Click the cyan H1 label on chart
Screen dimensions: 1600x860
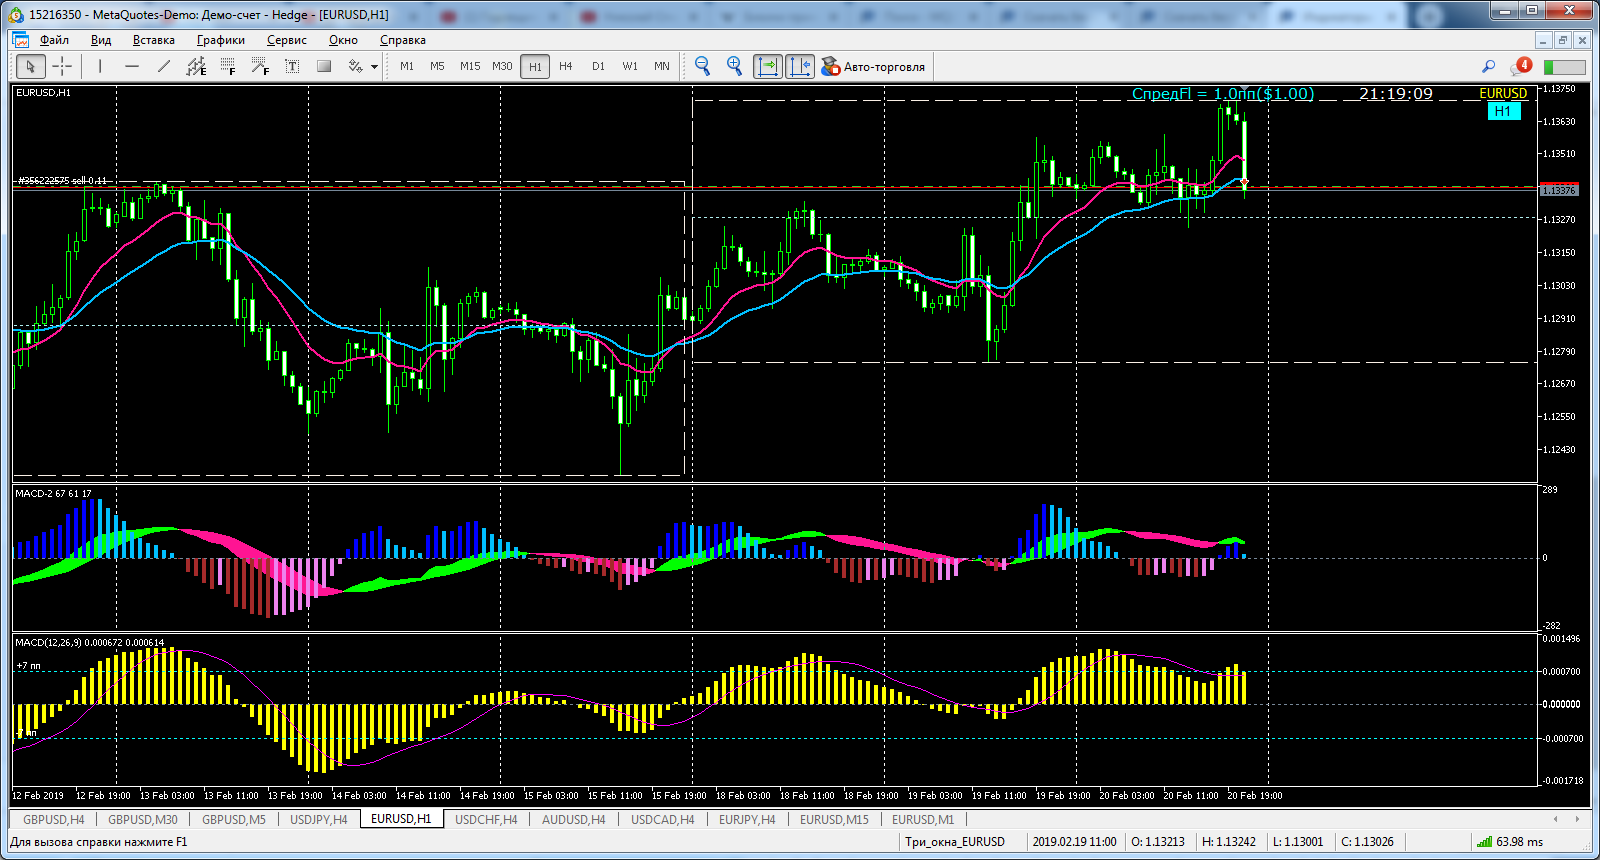(1503, 111)
